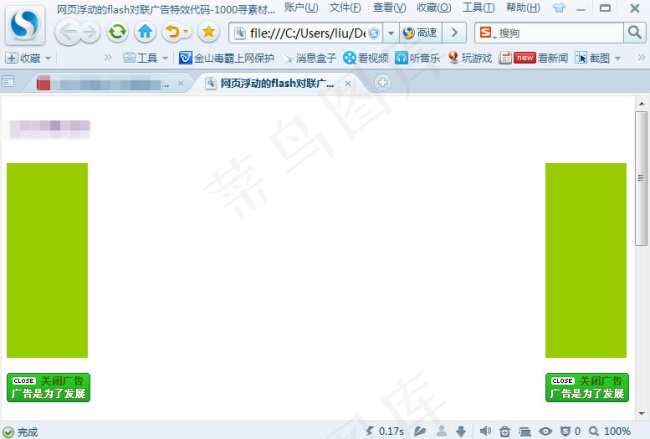Click the right green banner ad
Image resolution: width=650 pixels, height=439 pixels.
tap(586, 260)
